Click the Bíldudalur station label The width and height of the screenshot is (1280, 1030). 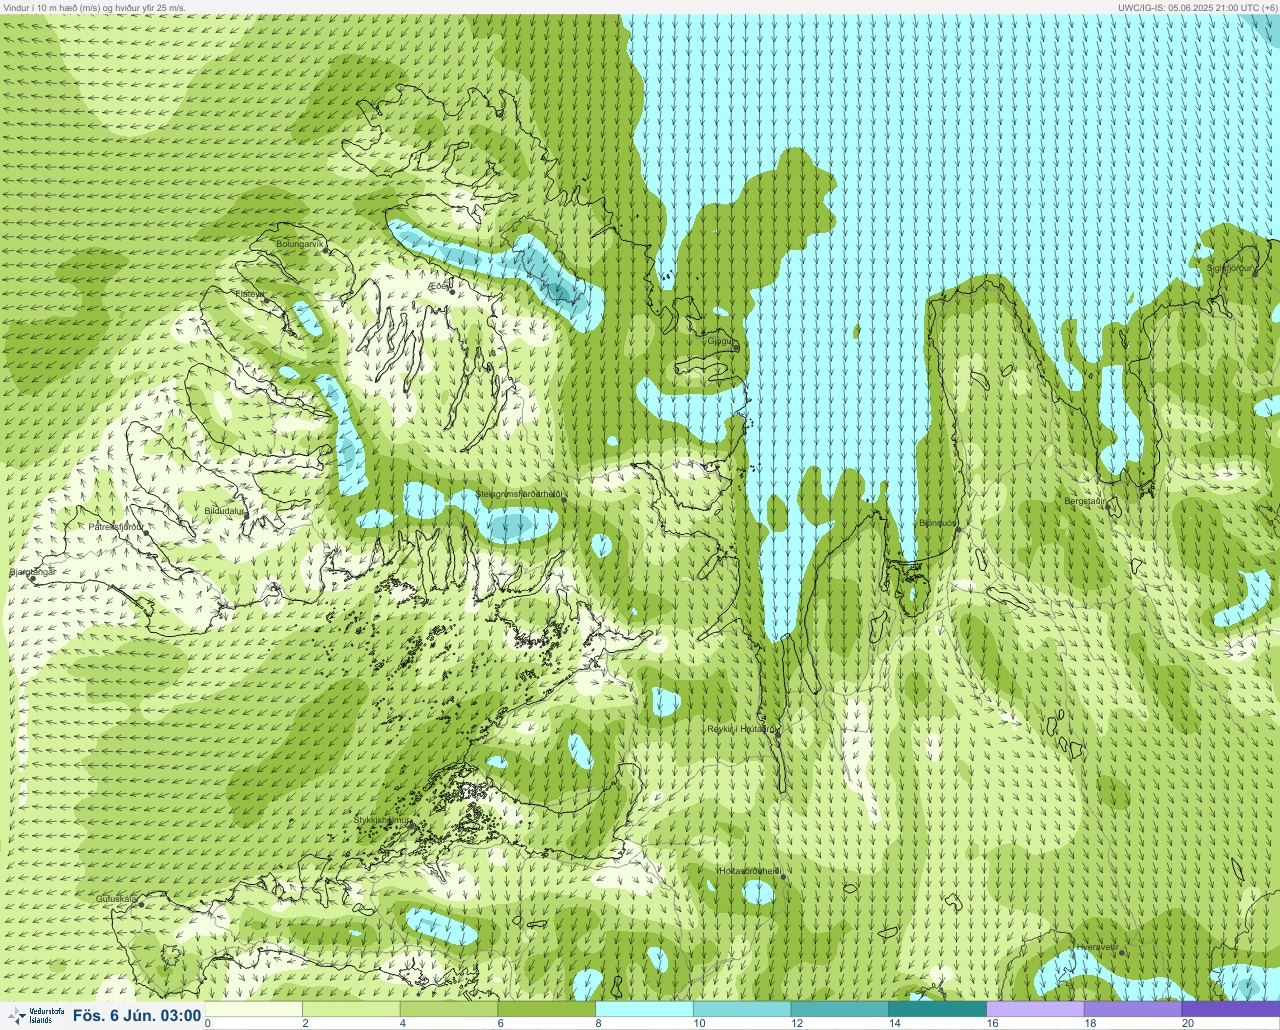click(224, 510)
